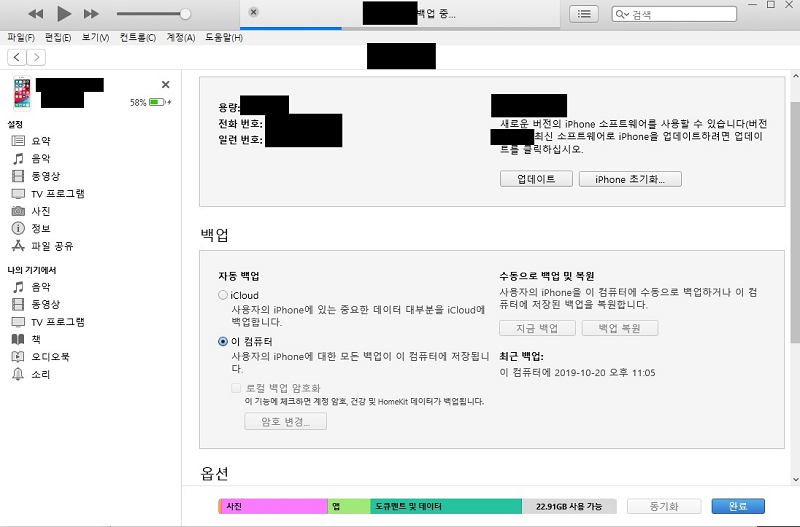Click the blue 완료 button
The height and width of the screenshot is (527, 800).
pos(738,506)
